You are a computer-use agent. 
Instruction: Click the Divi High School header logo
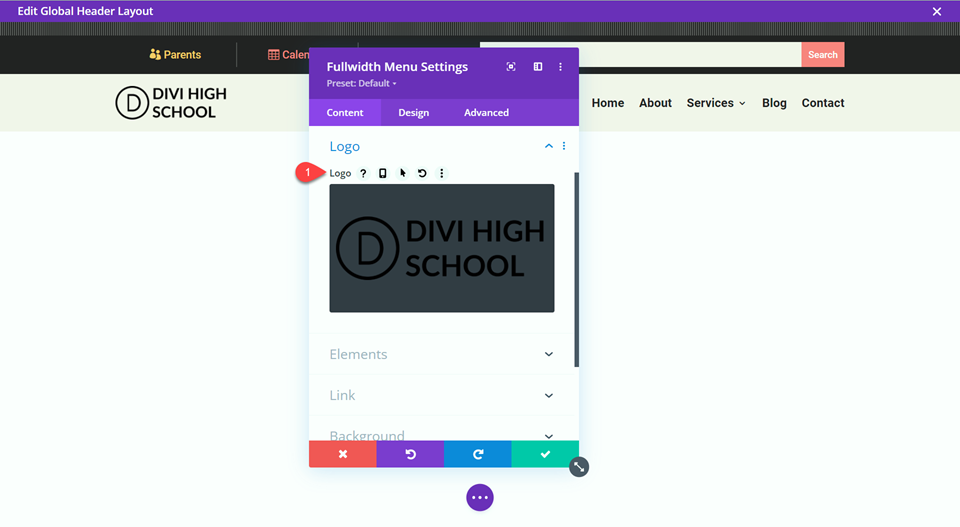tap(171, 103)
